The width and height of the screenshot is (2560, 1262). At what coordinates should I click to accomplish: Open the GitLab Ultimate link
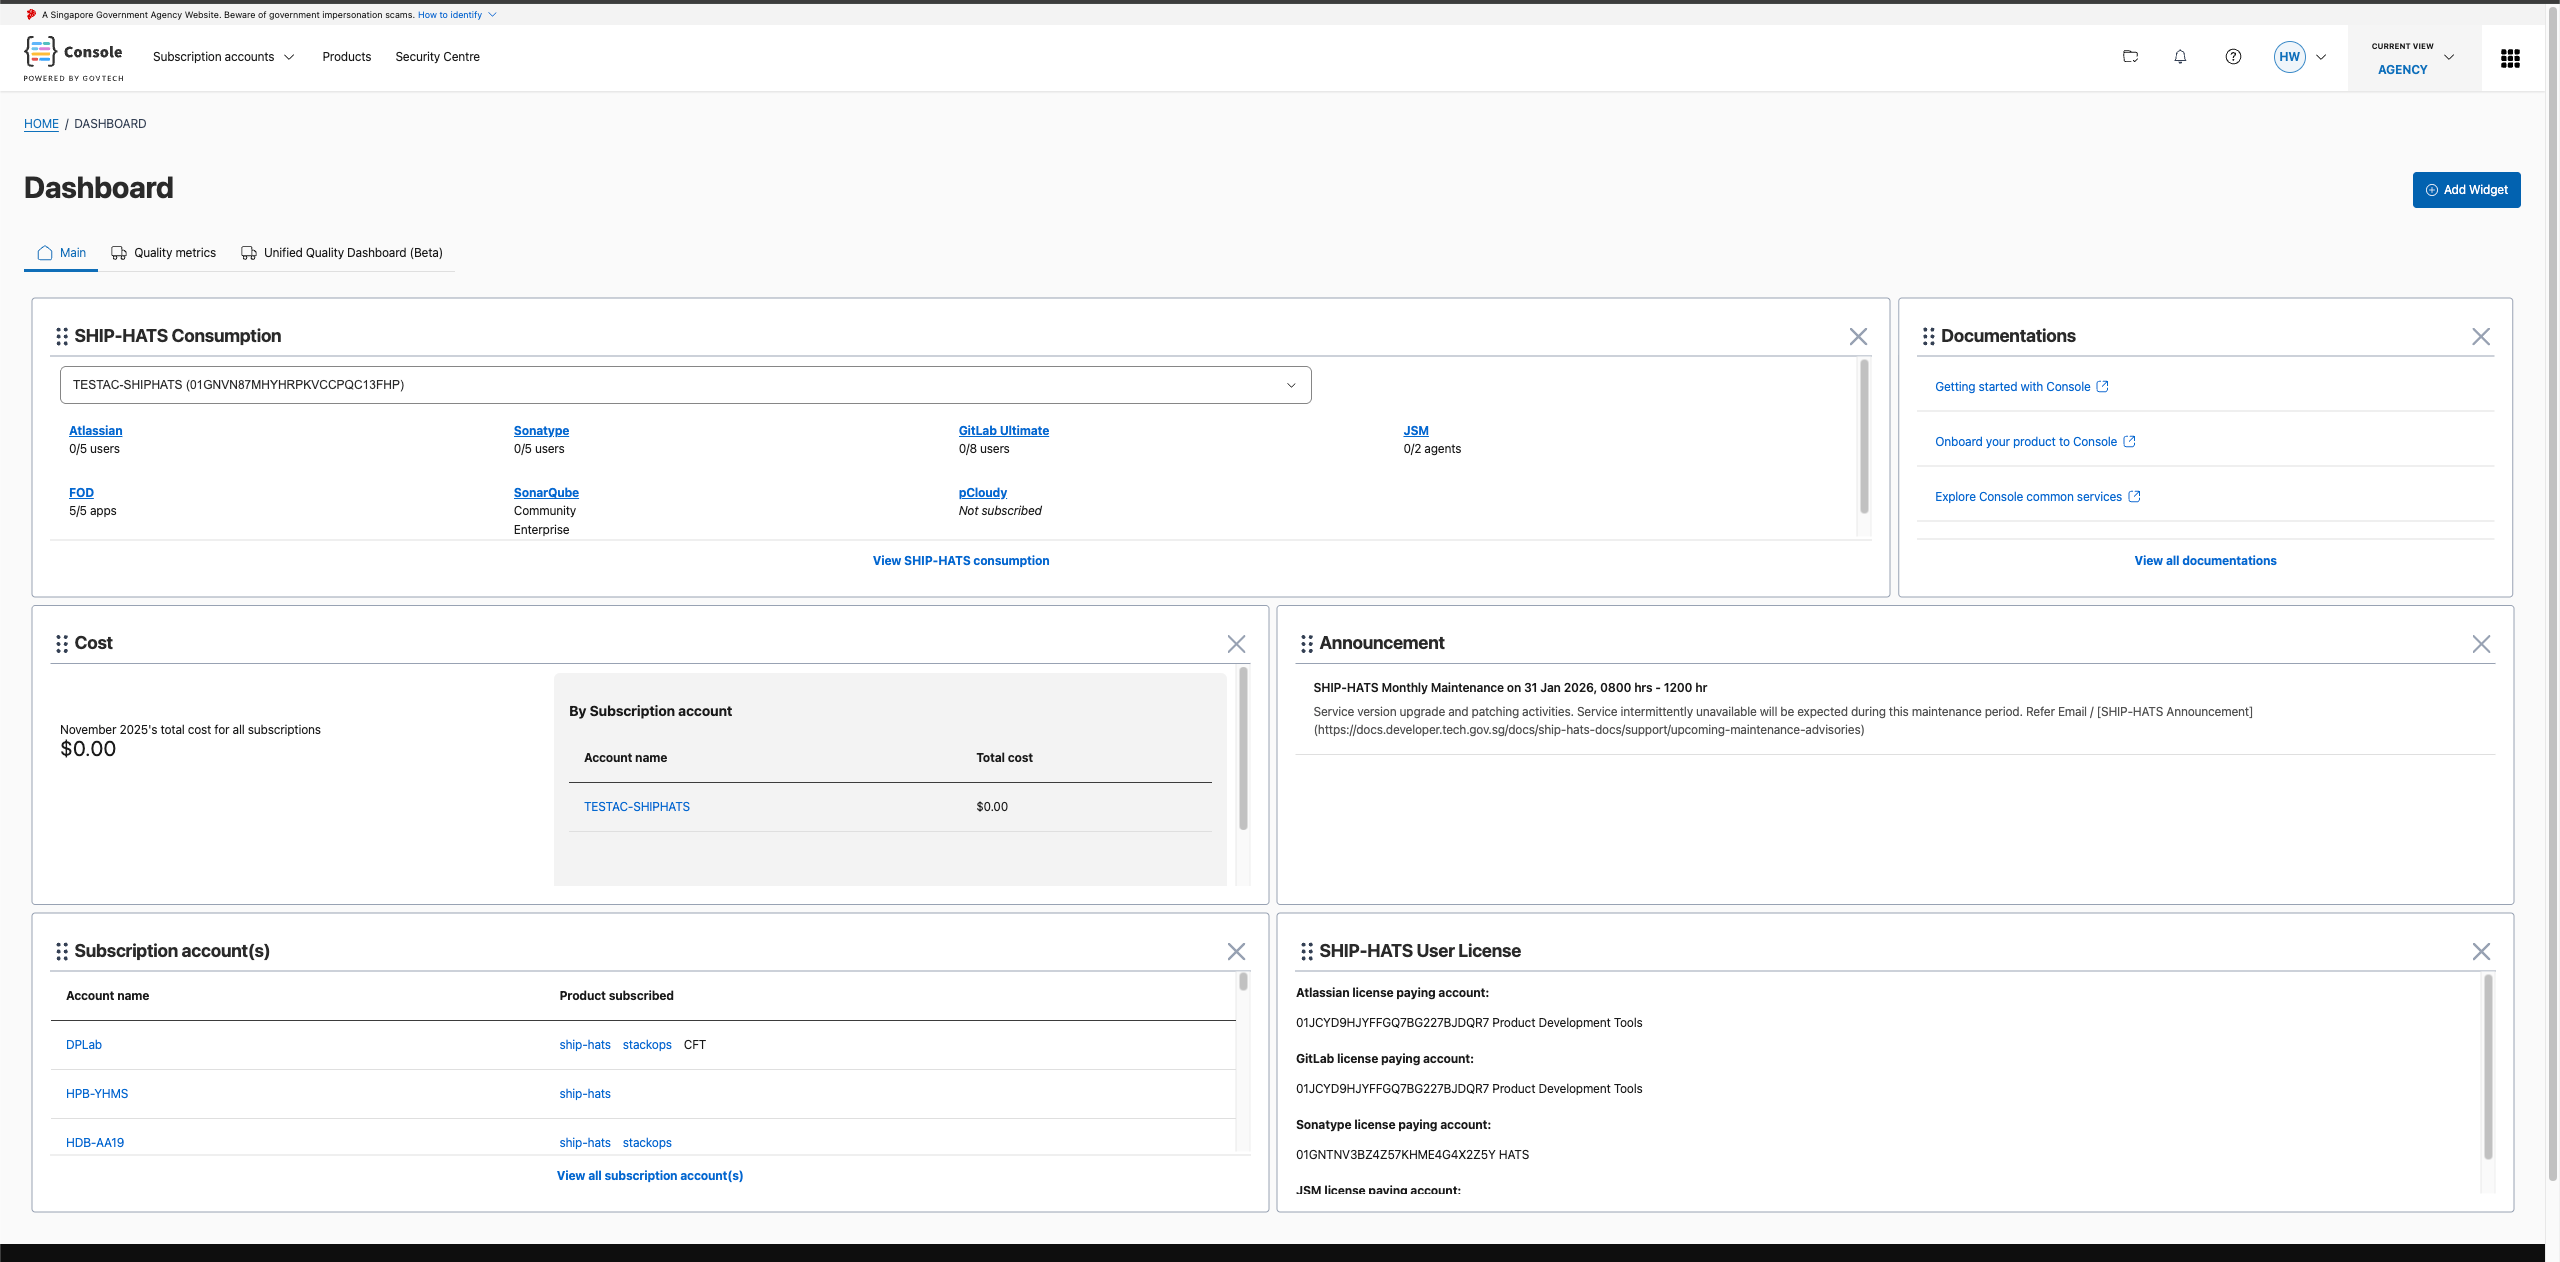(x=1003, y=431)
